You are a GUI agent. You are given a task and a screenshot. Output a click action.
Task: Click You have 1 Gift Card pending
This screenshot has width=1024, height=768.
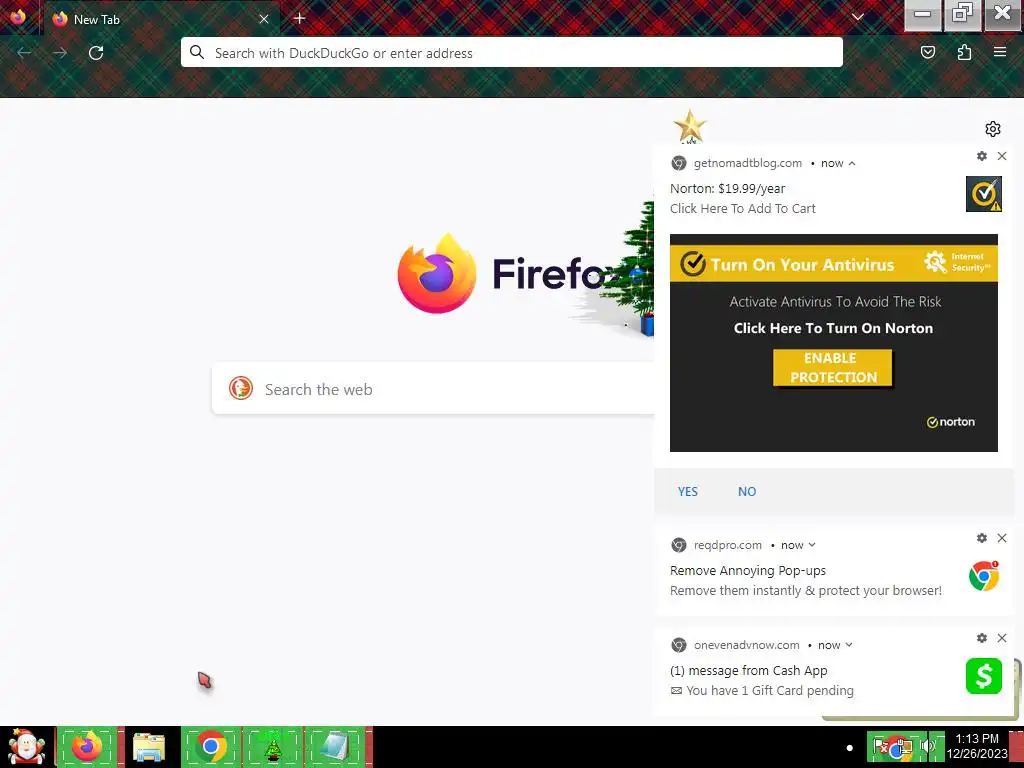[769, 690]
